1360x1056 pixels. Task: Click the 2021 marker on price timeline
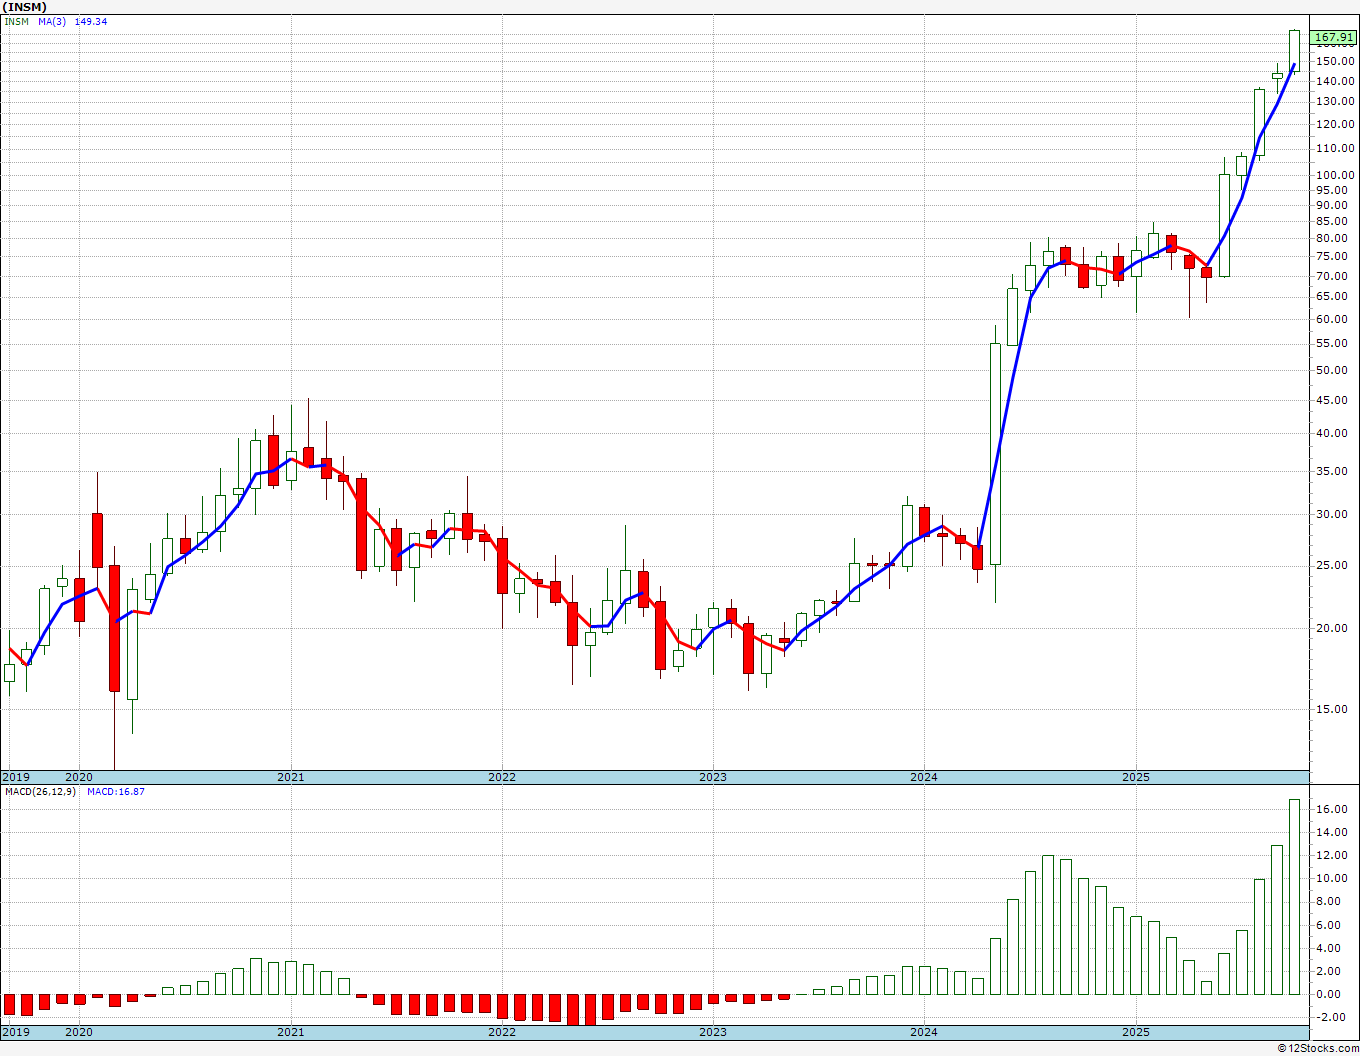[291, 777]
